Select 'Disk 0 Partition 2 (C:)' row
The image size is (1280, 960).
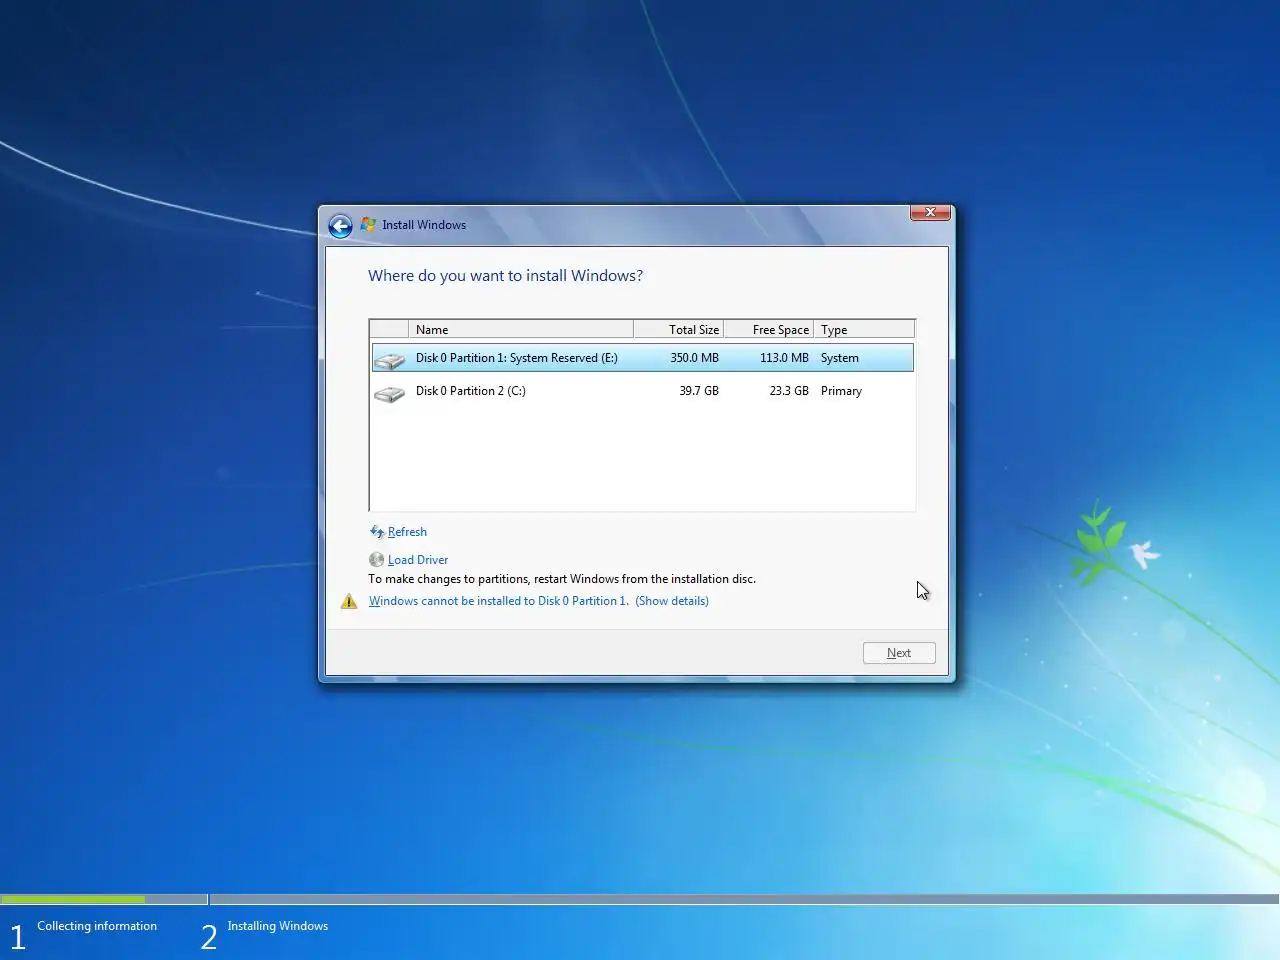point(642,391)
